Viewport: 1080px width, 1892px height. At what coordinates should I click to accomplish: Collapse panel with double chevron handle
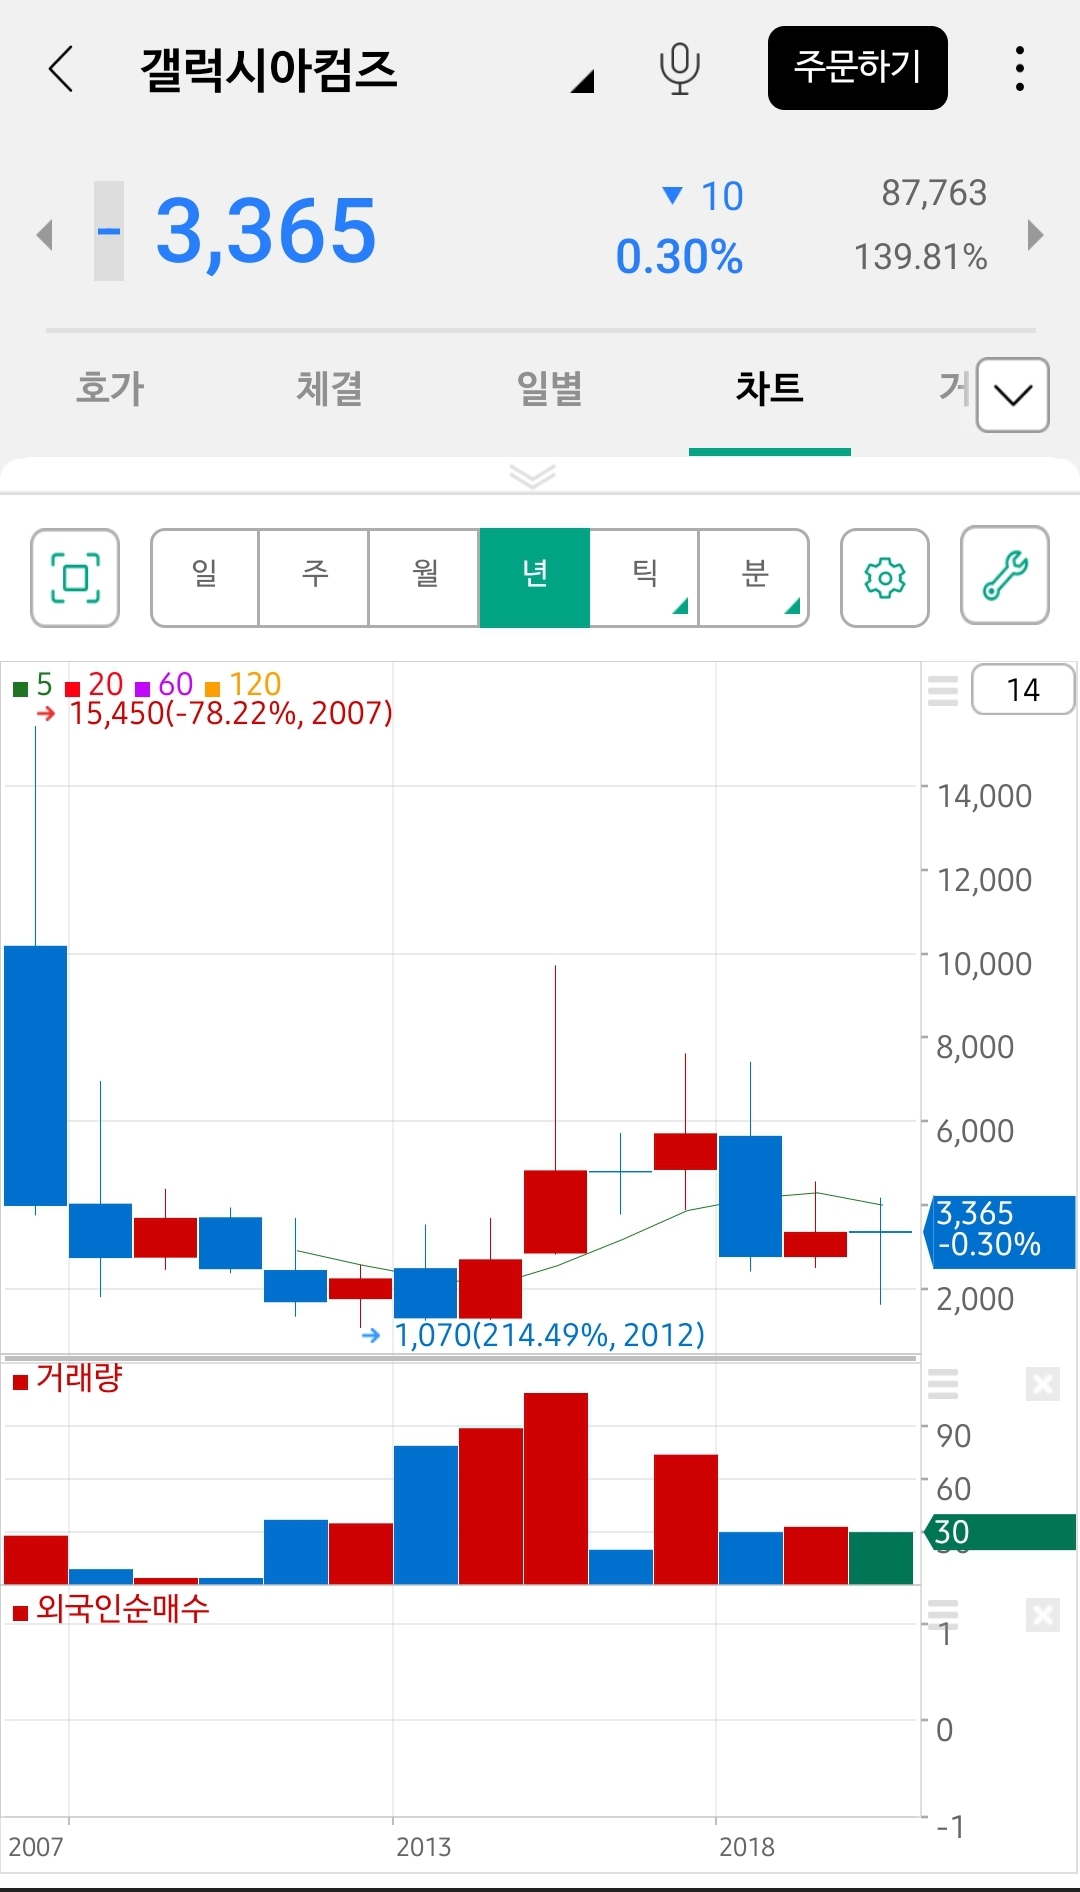pos(532,476)
